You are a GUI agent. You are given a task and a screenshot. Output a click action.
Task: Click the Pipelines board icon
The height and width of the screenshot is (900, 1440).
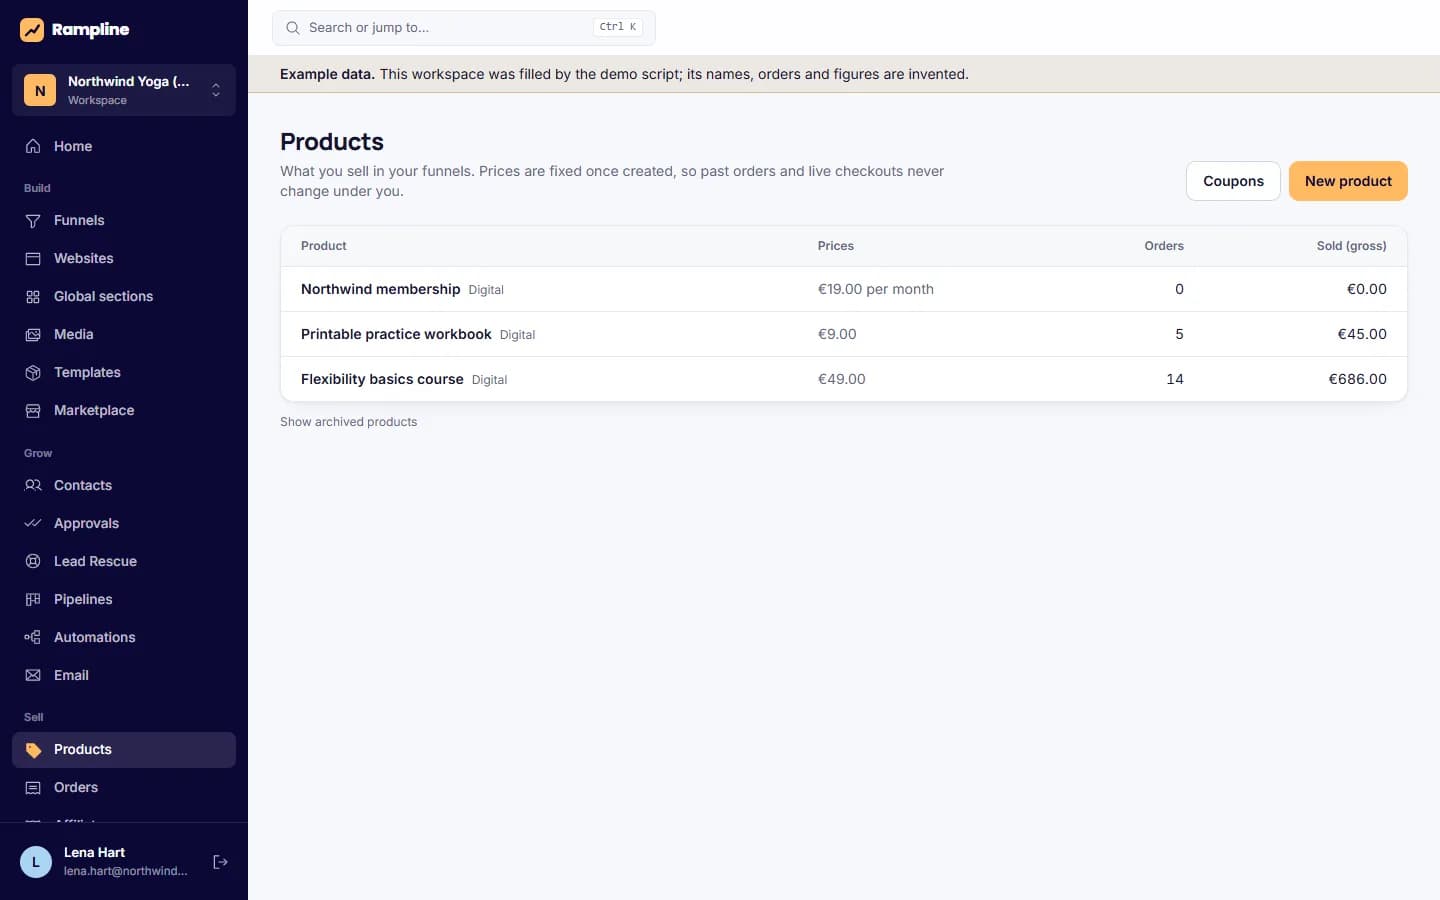click(33, 599)
